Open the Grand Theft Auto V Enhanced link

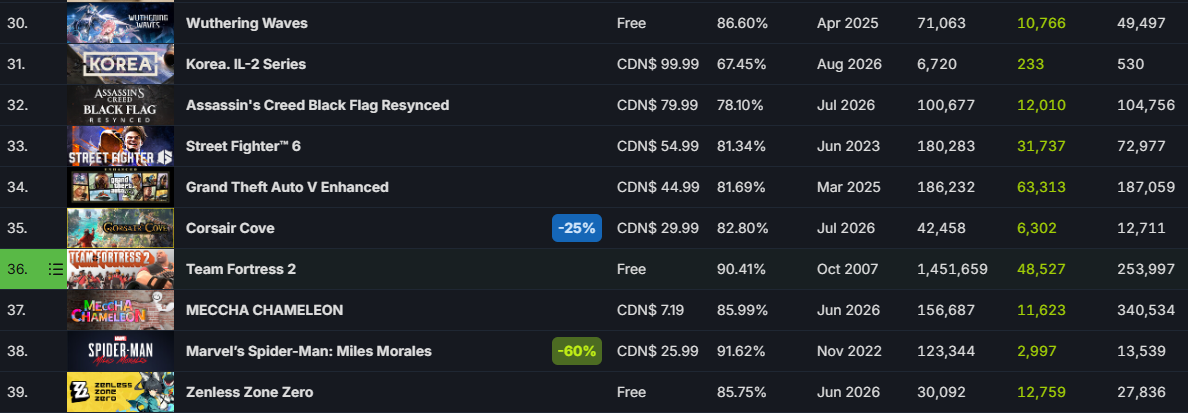pyautogui.click(x=287, y=187)
